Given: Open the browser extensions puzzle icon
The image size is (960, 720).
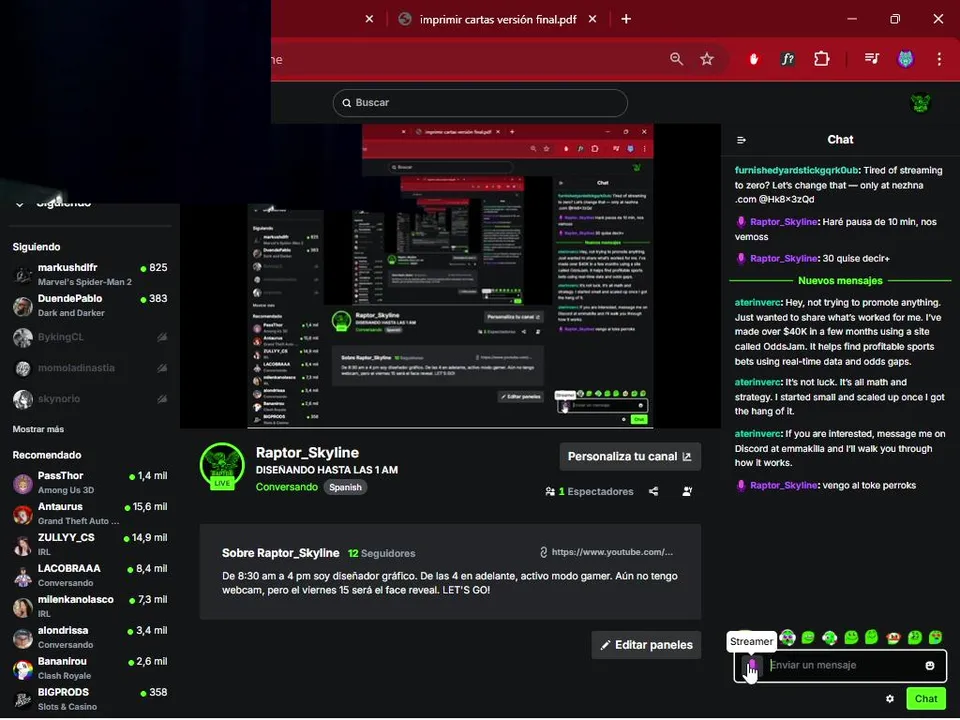Looking at the screenshot, I should [822, 59].
